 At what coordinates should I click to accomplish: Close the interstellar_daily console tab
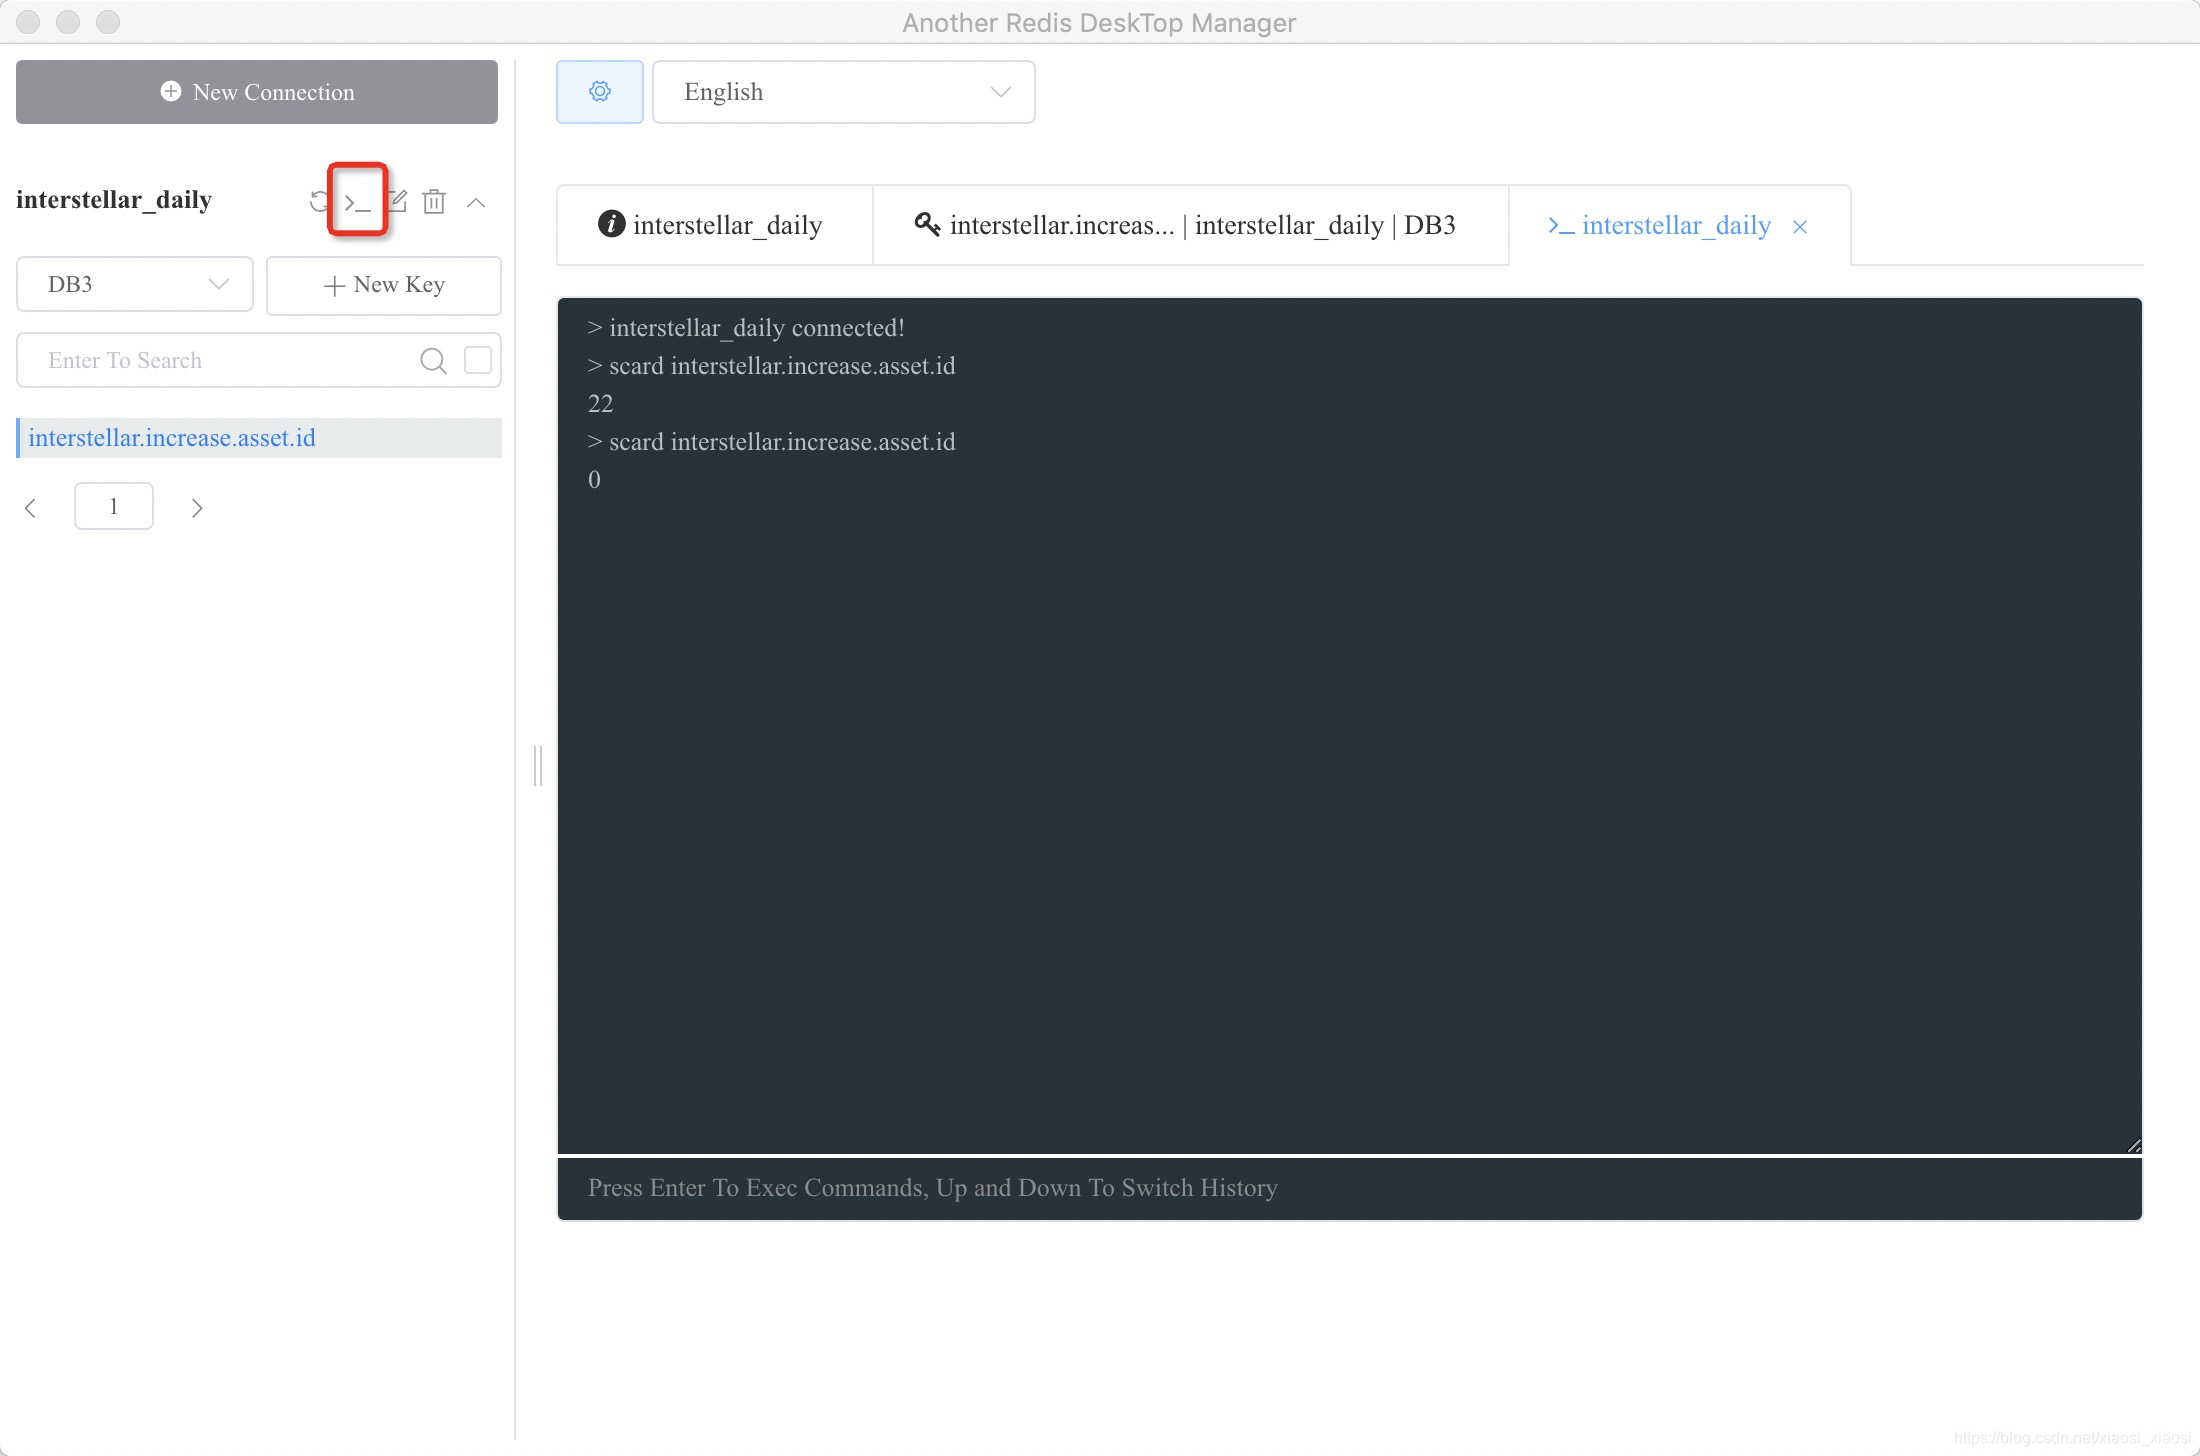(x=1800, y=227)
